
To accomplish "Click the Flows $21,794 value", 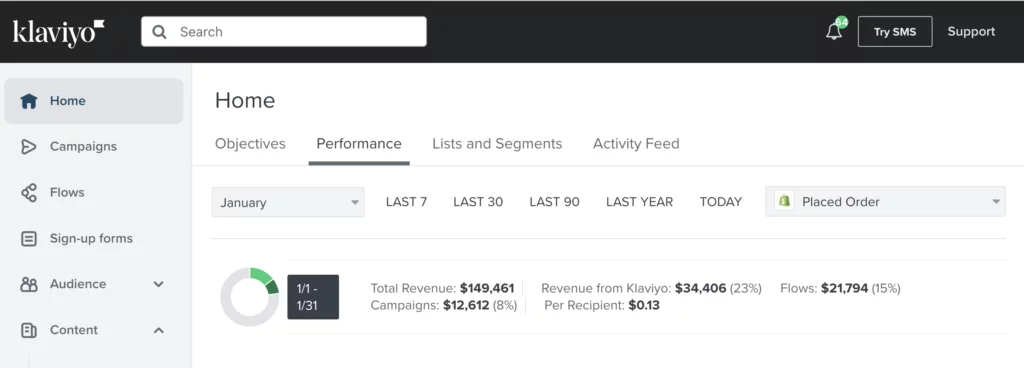I will point(844,288).
